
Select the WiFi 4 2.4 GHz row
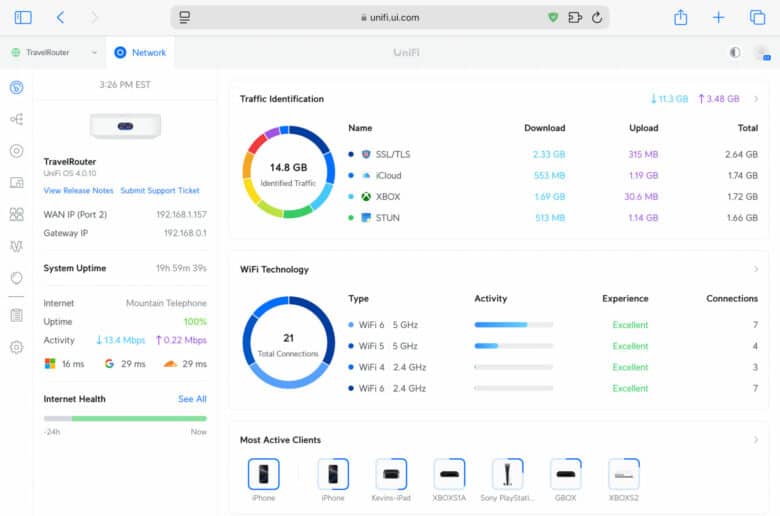tap(553, 367)
